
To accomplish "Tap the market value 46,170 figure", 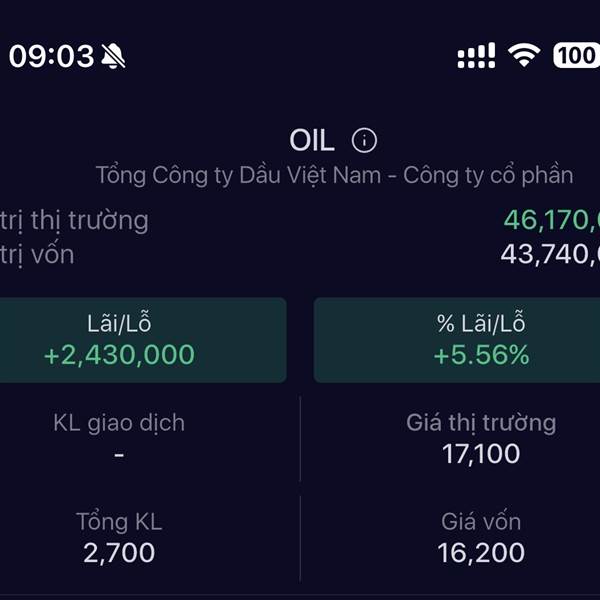I will click(x=551, y=220).
